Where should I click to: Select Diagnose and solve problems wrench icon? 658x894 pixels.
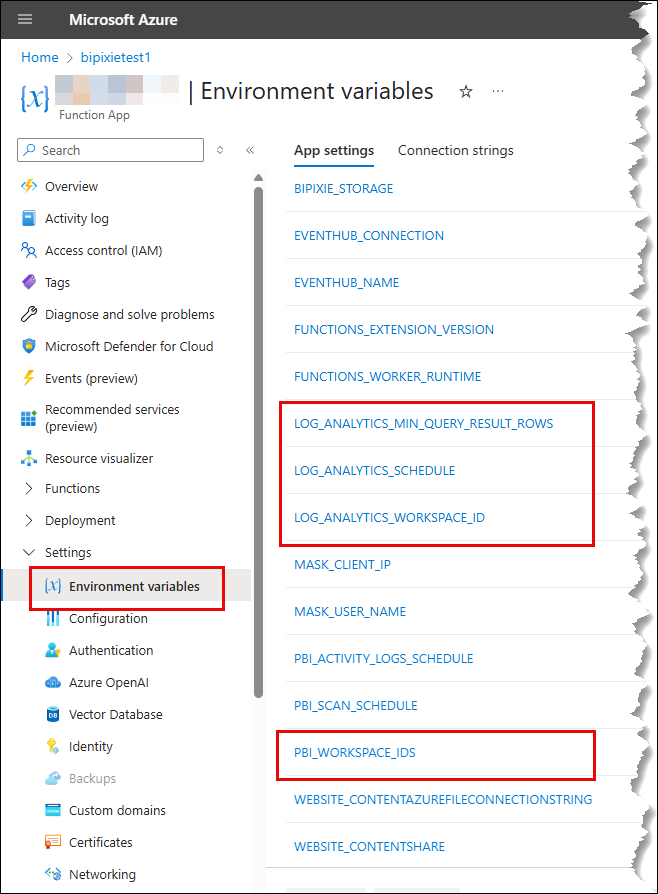click(28, 314)
